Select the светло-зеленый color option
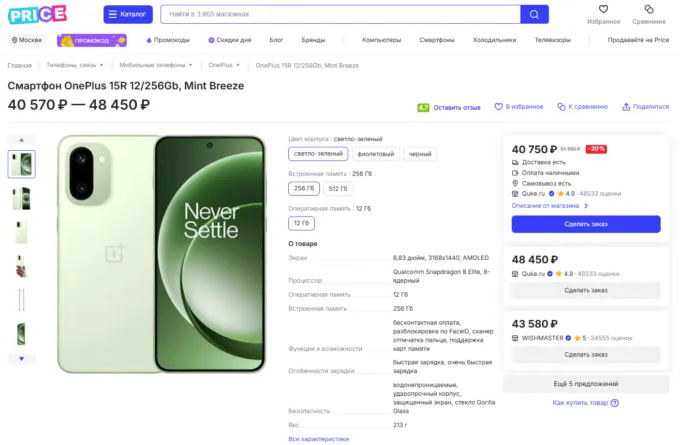Screen dimensions: 680x445 point(318,154)
